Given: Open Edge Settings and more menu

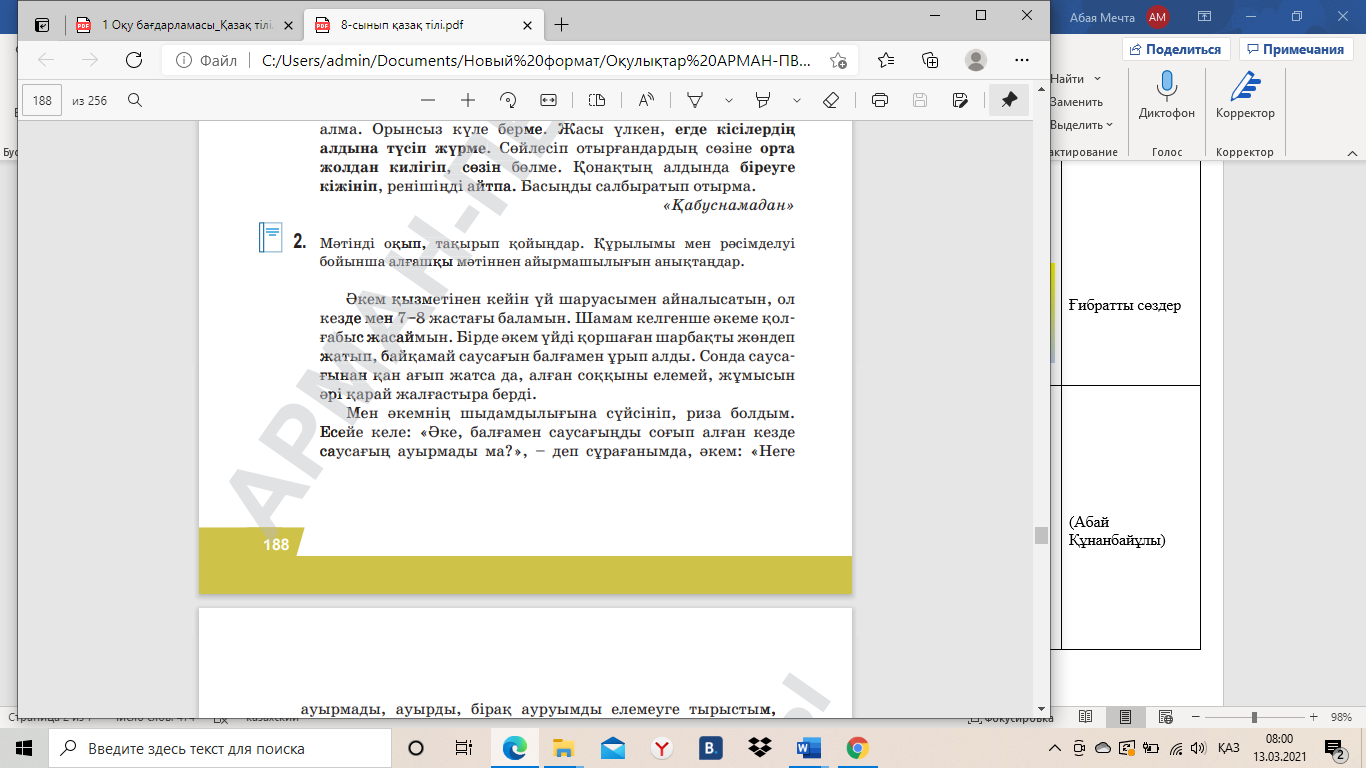Looking at the screenshot, I should click(x=1021, y=60).
